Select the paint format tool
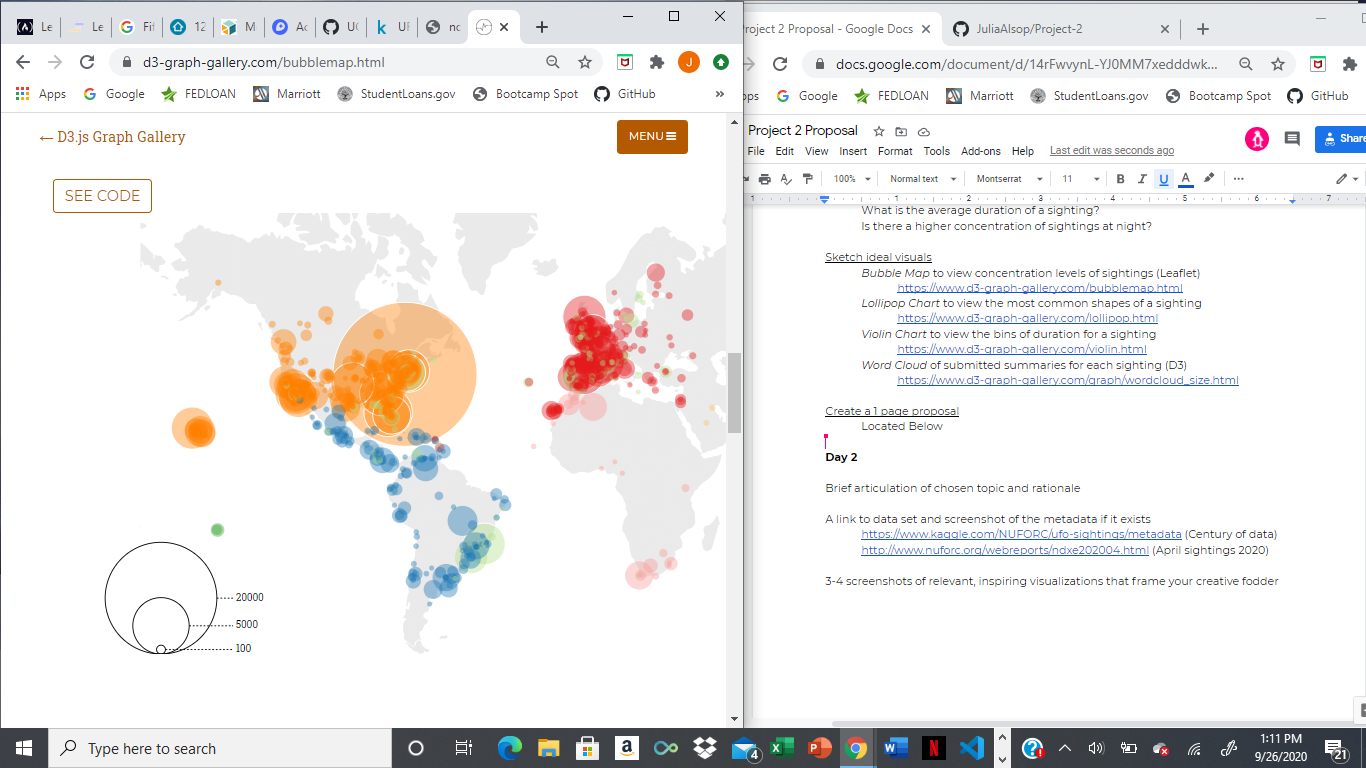 coord(808,179)
